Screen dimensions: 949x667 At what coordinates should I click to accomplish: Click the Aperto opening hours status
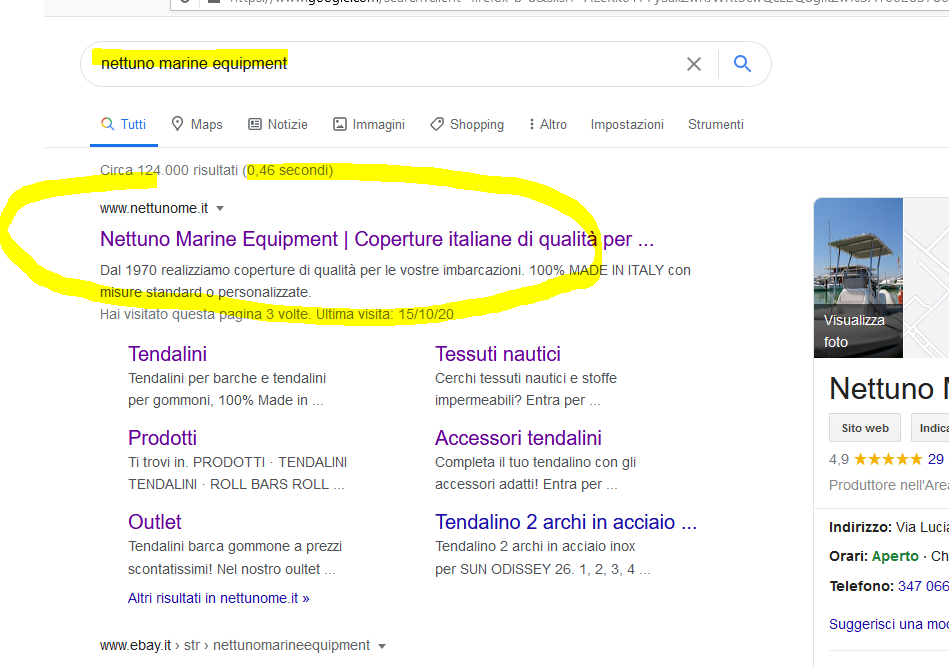click(895, 556)
